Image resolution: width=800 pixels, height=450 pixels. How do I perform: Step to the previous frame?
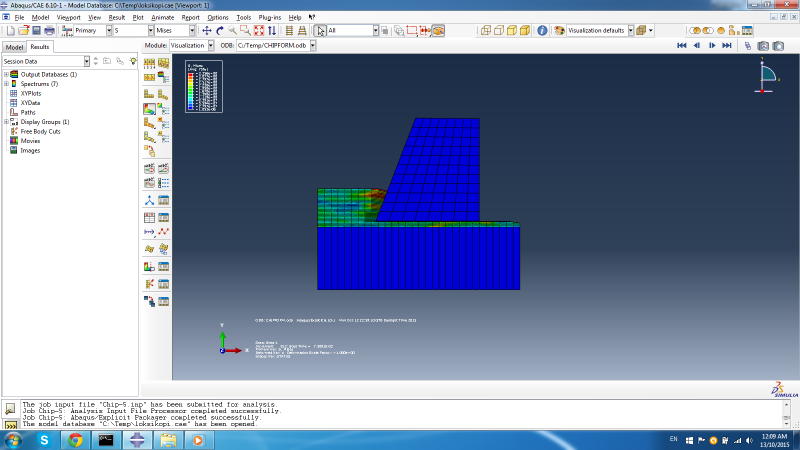point(697,45)
